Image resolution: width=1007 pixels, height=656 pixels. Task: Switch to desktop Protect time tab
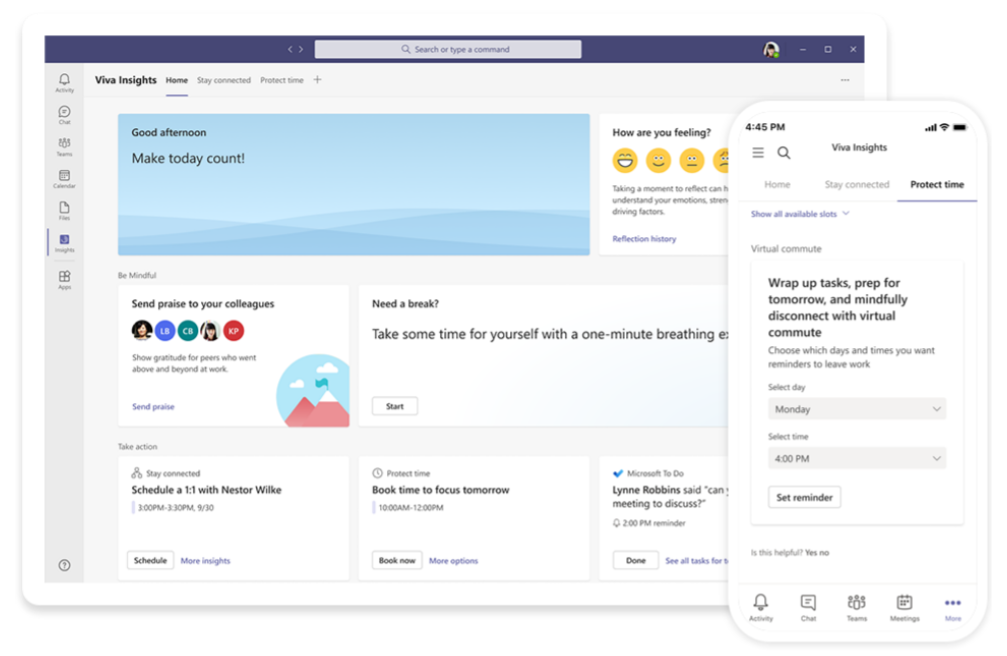pyautogui.click(x=281, y=80)
